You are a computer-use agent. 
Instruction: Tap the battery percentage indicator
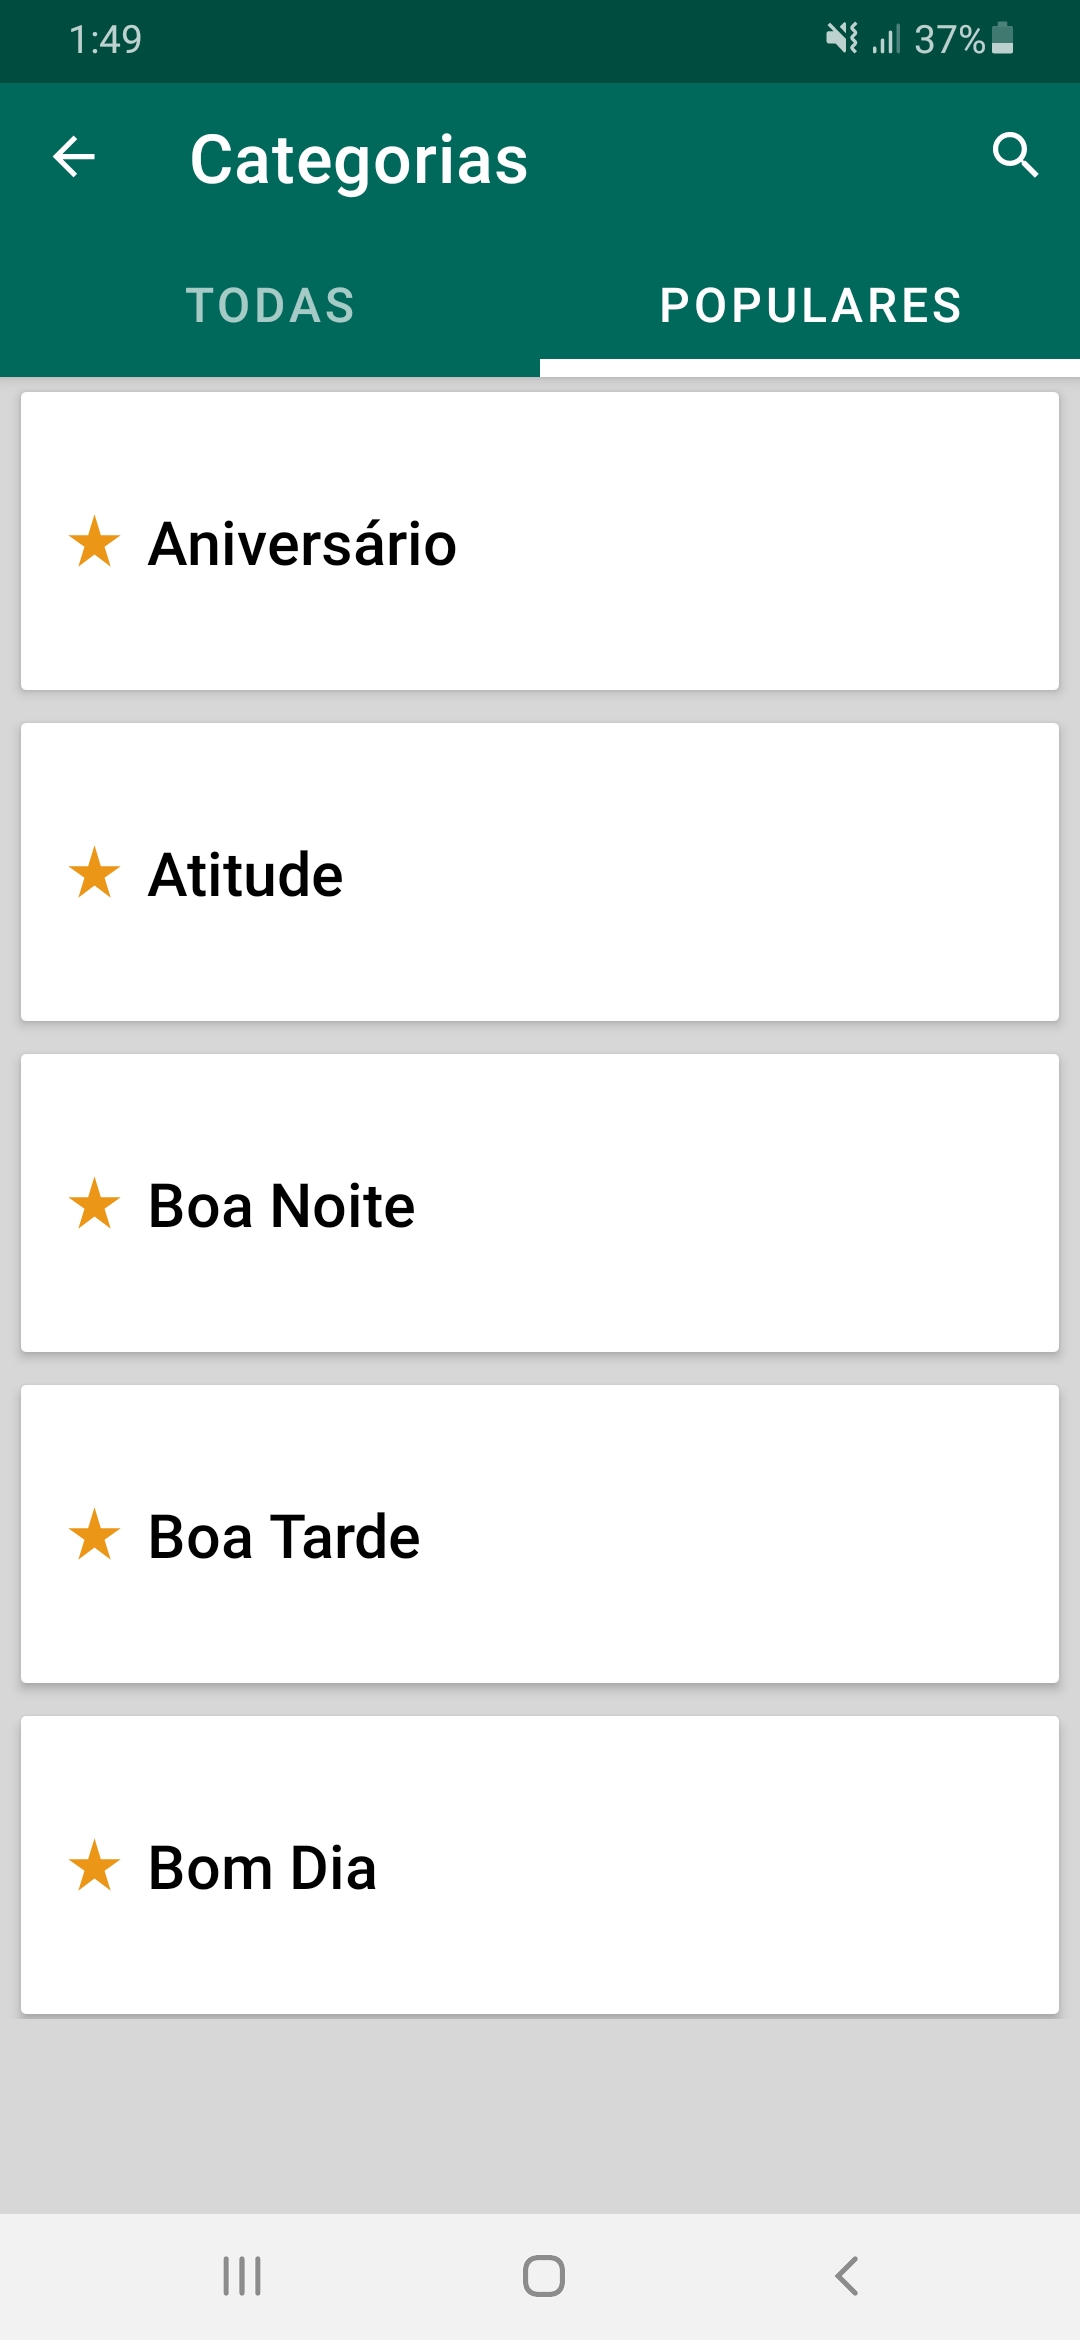click(x=950, y=40)
